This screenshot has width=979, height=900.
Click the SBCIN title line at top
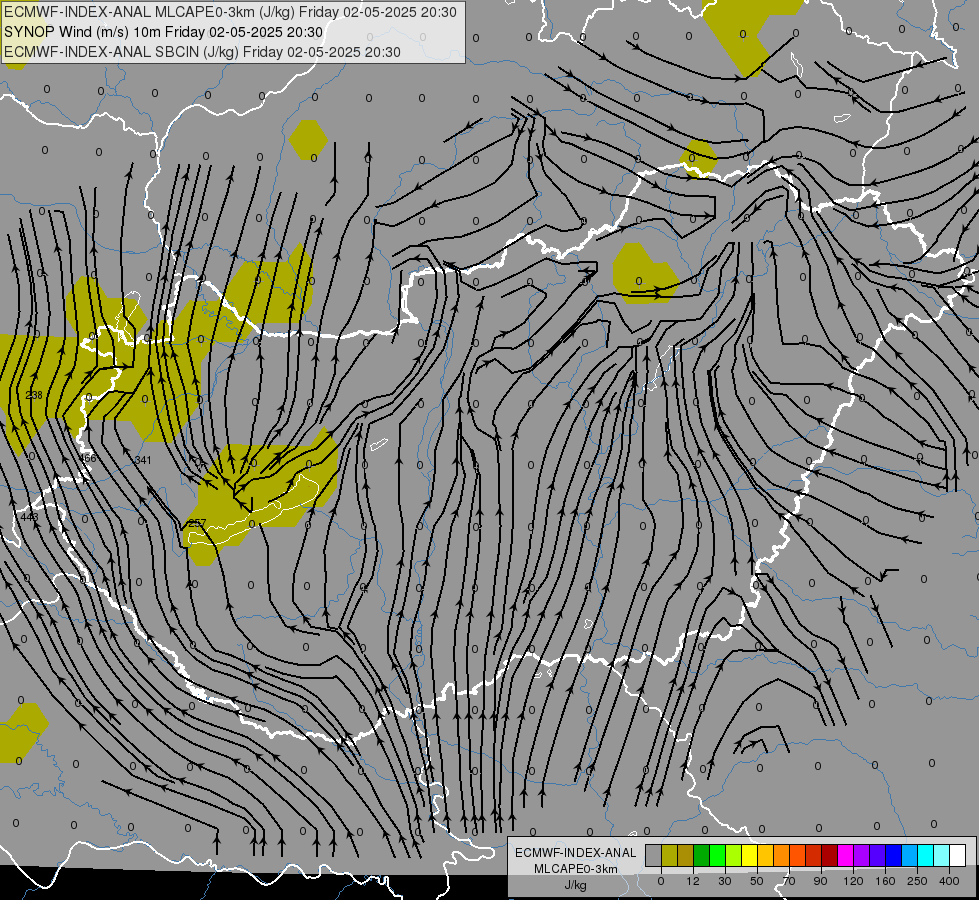(202, 52)
